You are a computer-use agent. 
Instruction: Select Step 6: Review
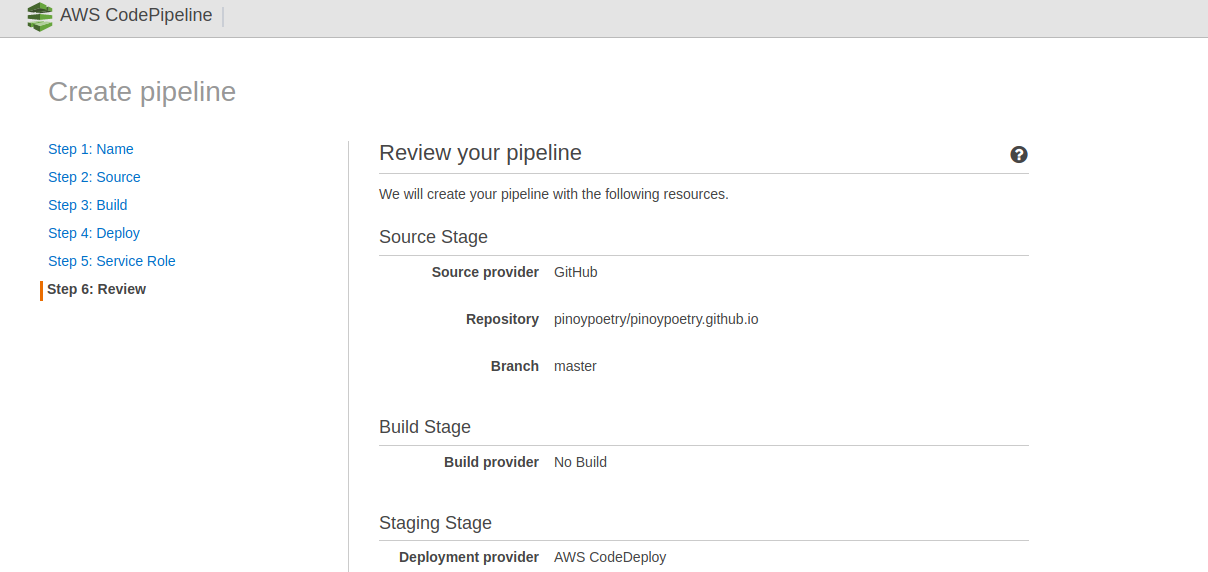[x=96, y=289]
